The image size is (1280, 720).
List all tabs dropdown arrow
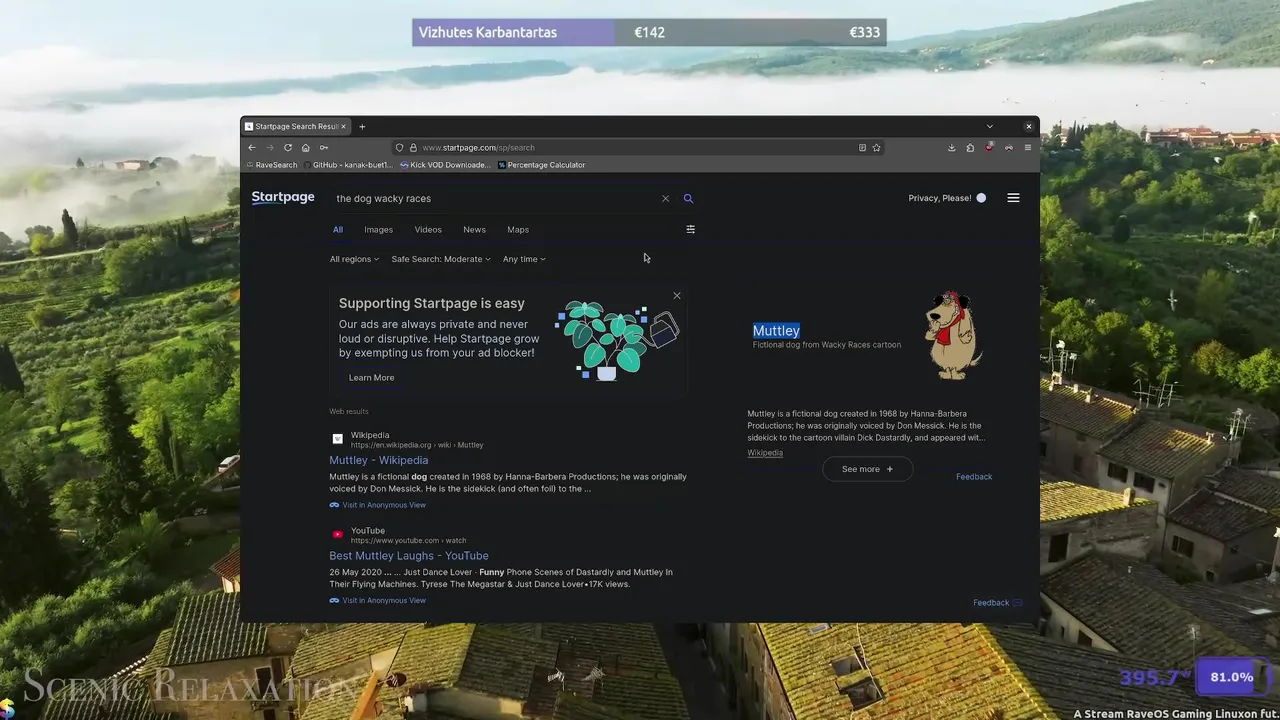990,126
